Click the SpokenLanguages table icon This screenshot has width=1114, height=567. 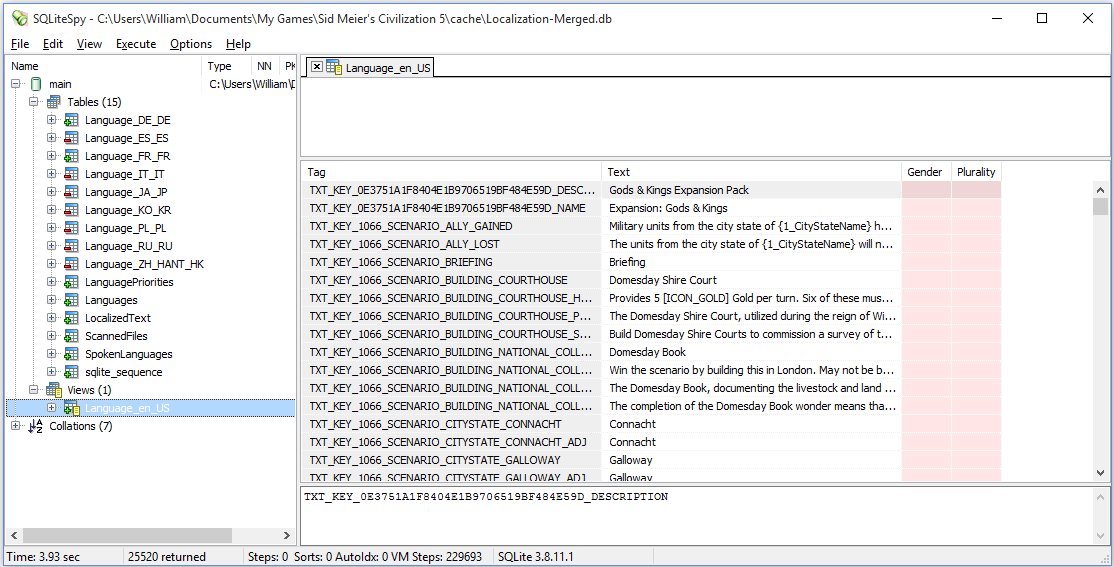click(x=71, y=354)
